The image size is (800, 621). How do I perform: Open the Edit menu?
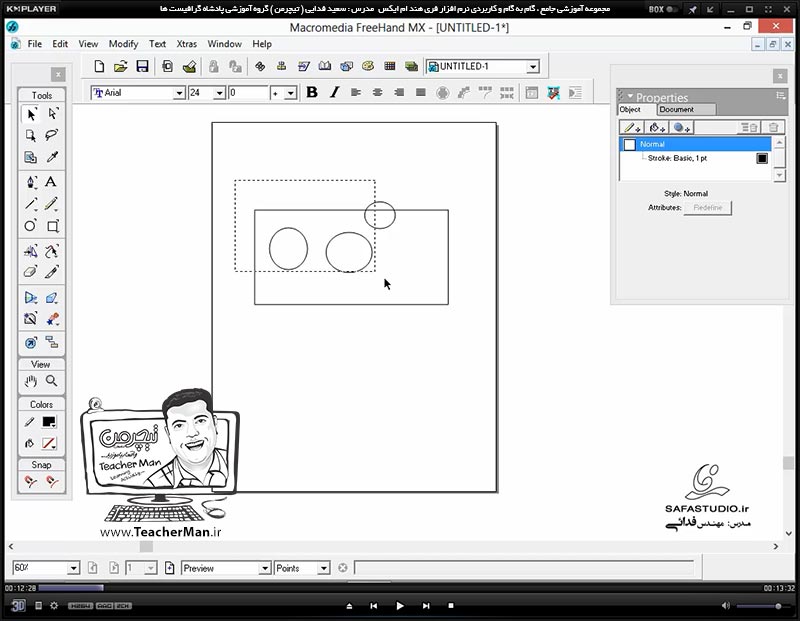pos(60,44)
